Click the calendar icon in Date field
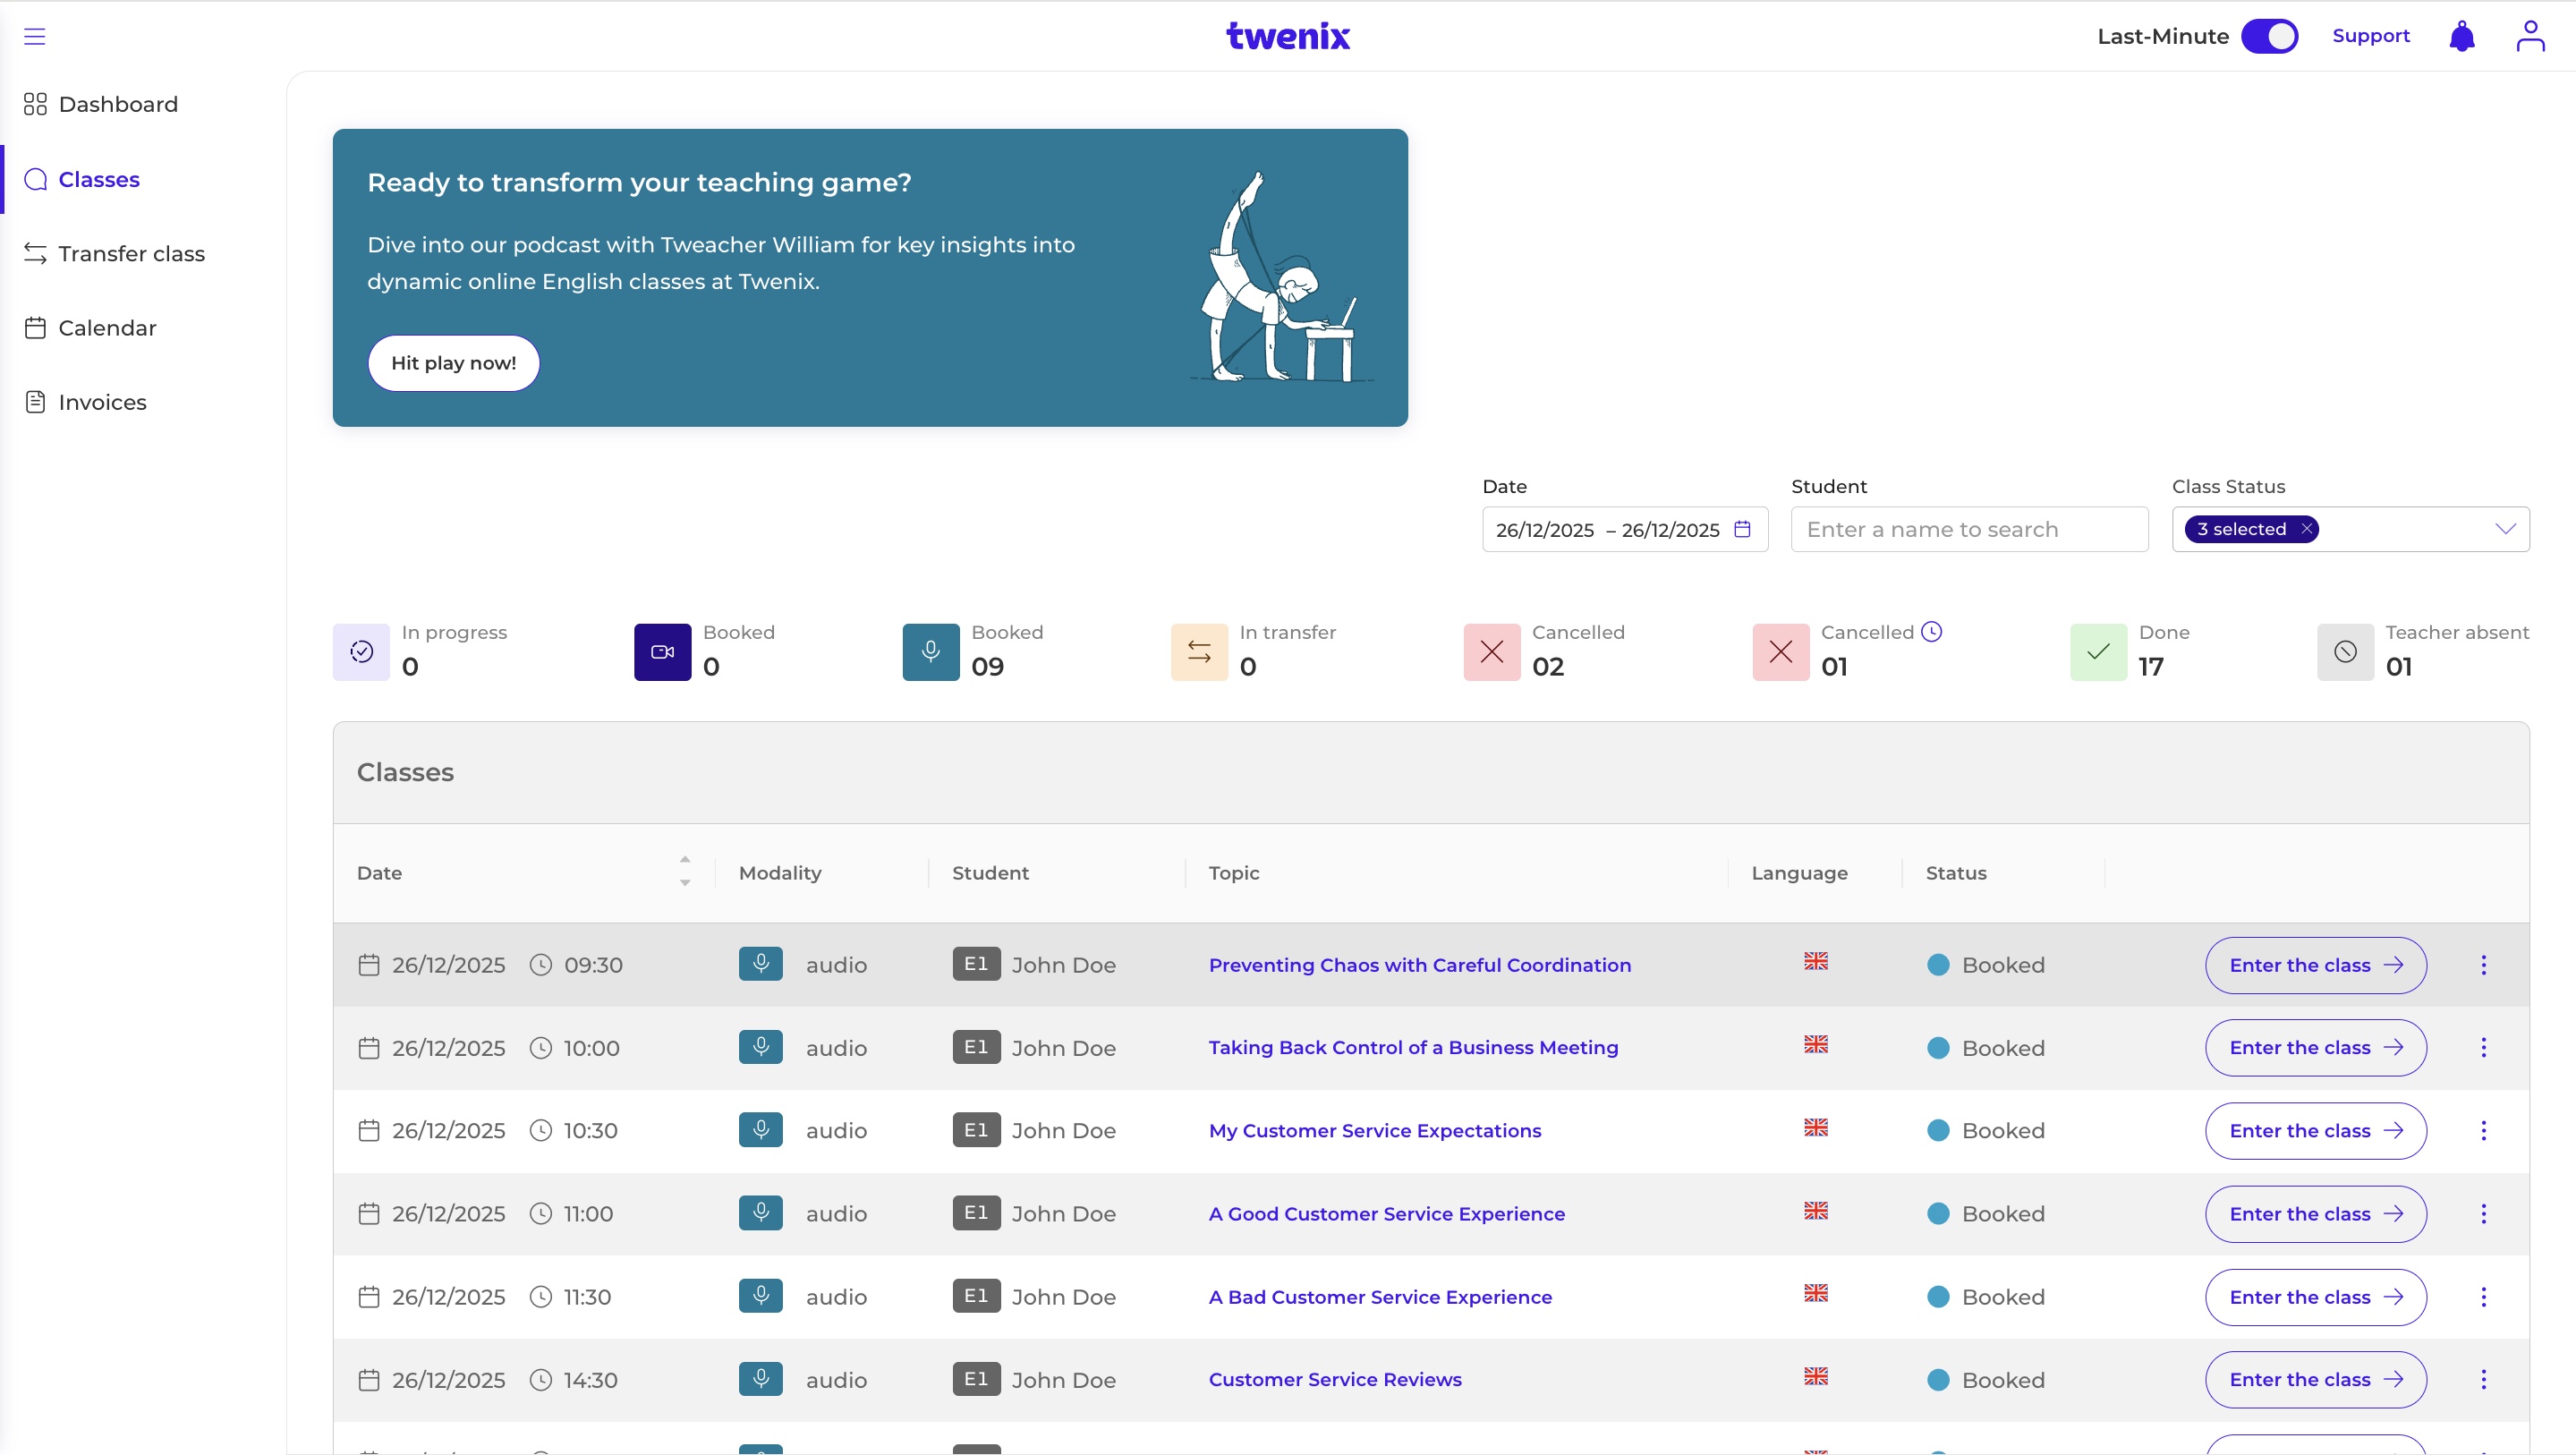2576x1455 pixels. point(1742,529)
